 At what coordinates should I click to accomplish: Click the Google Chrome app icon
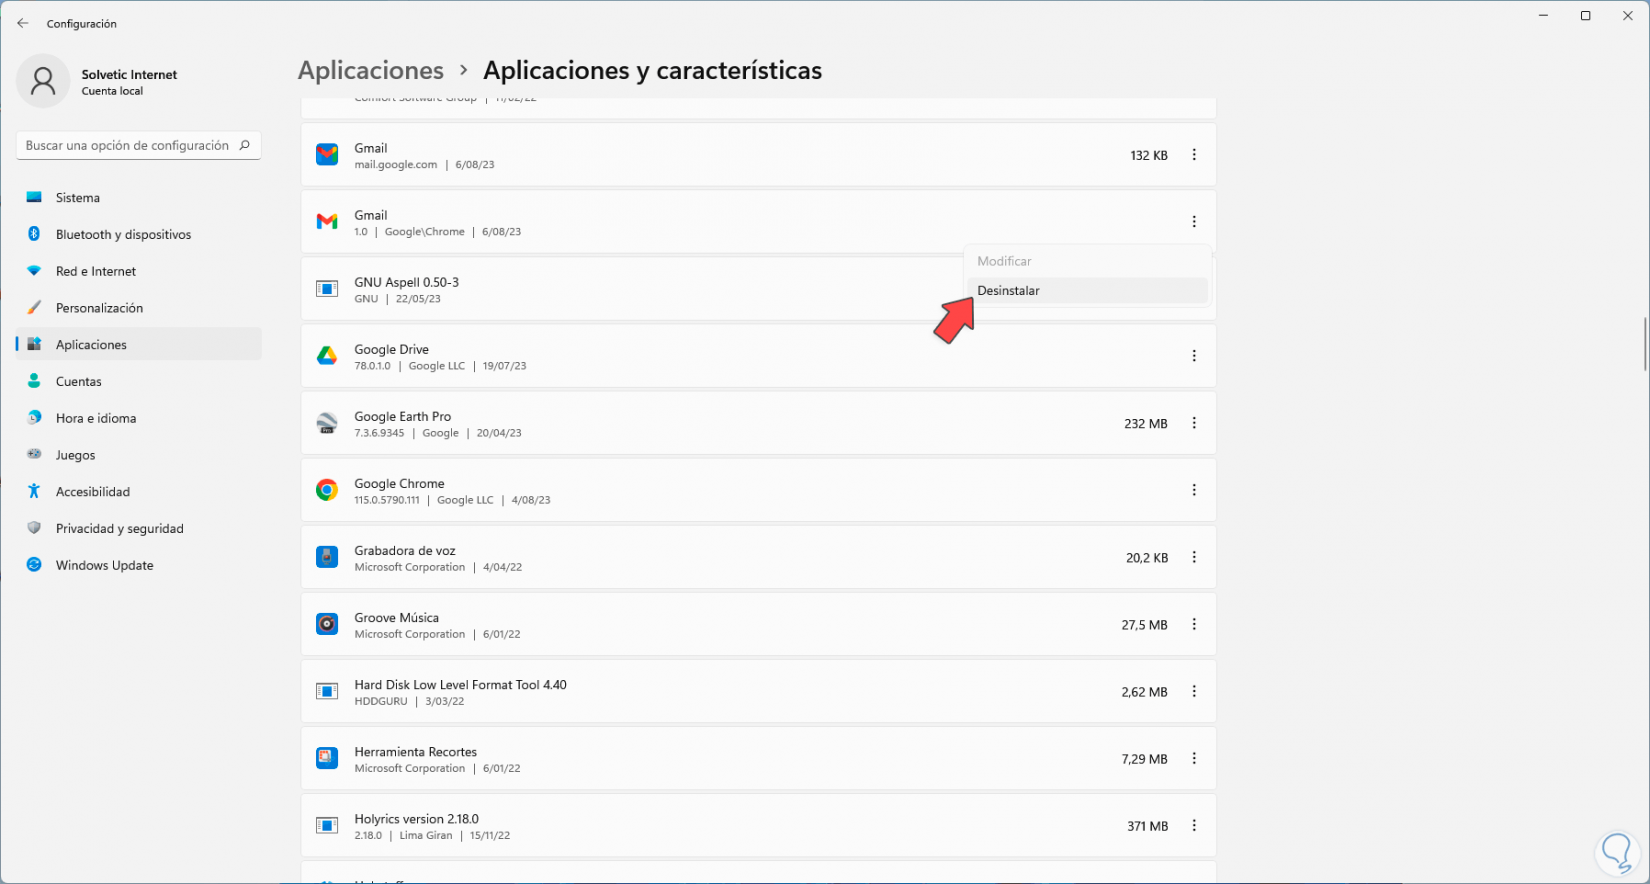(327, 490)
